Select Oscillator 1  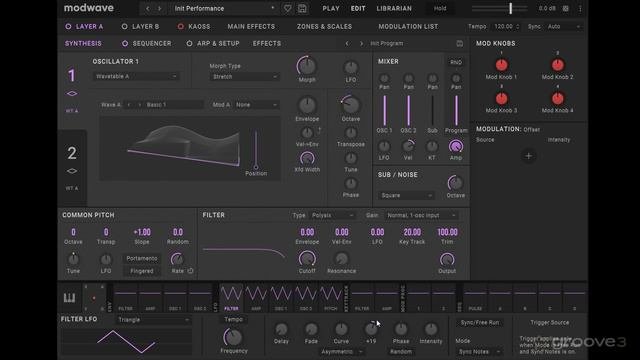[x=72, y=91]
